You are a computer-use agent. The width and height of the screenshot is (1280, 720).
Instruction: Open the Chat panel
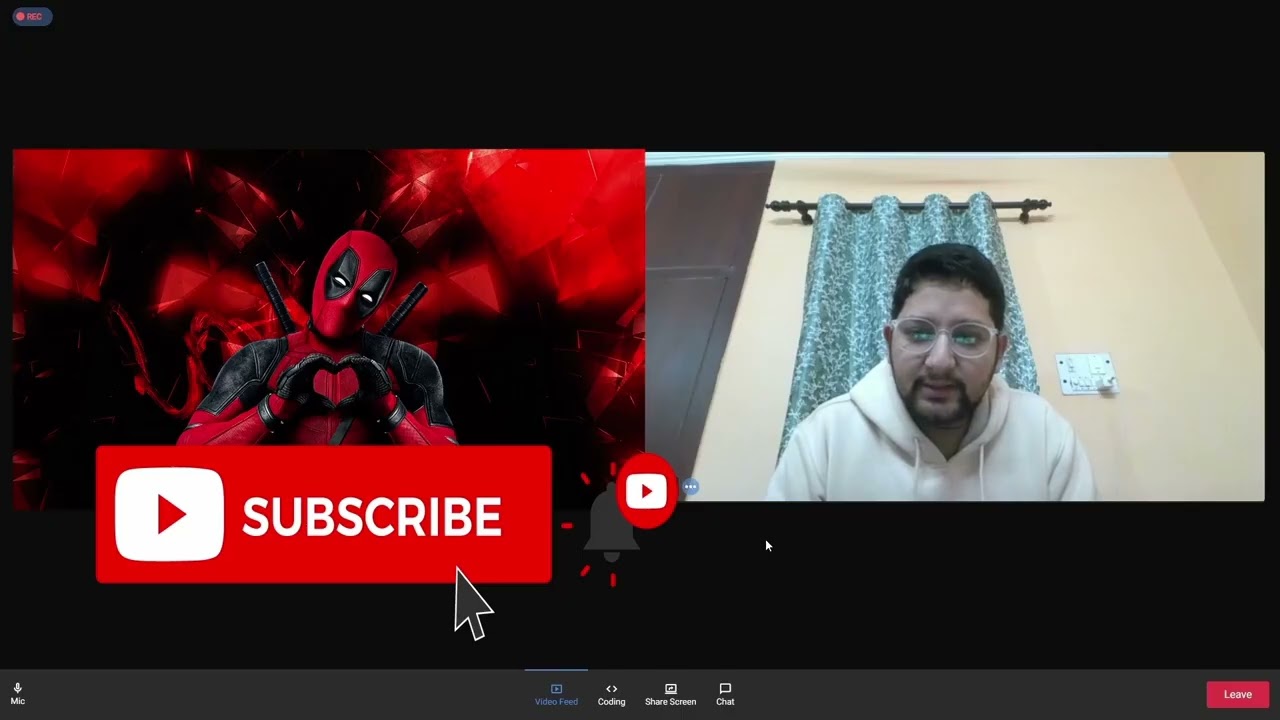[725, 694]
